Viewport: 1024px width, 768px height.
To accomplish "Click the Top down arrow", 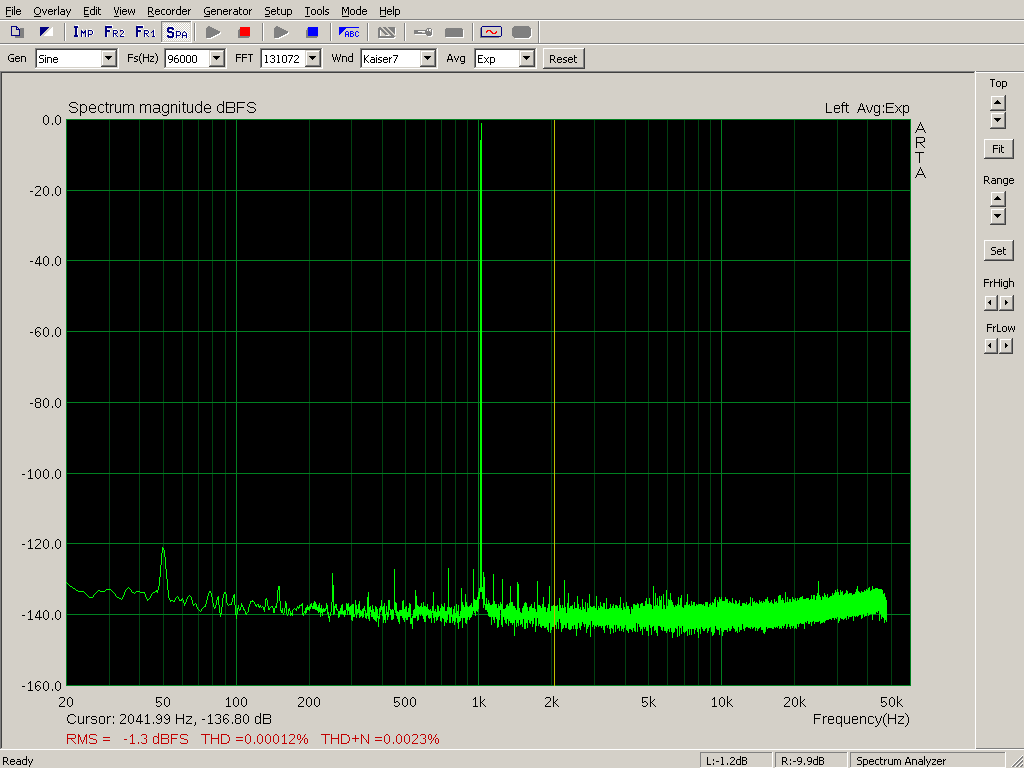I will [x=998, y=120].
